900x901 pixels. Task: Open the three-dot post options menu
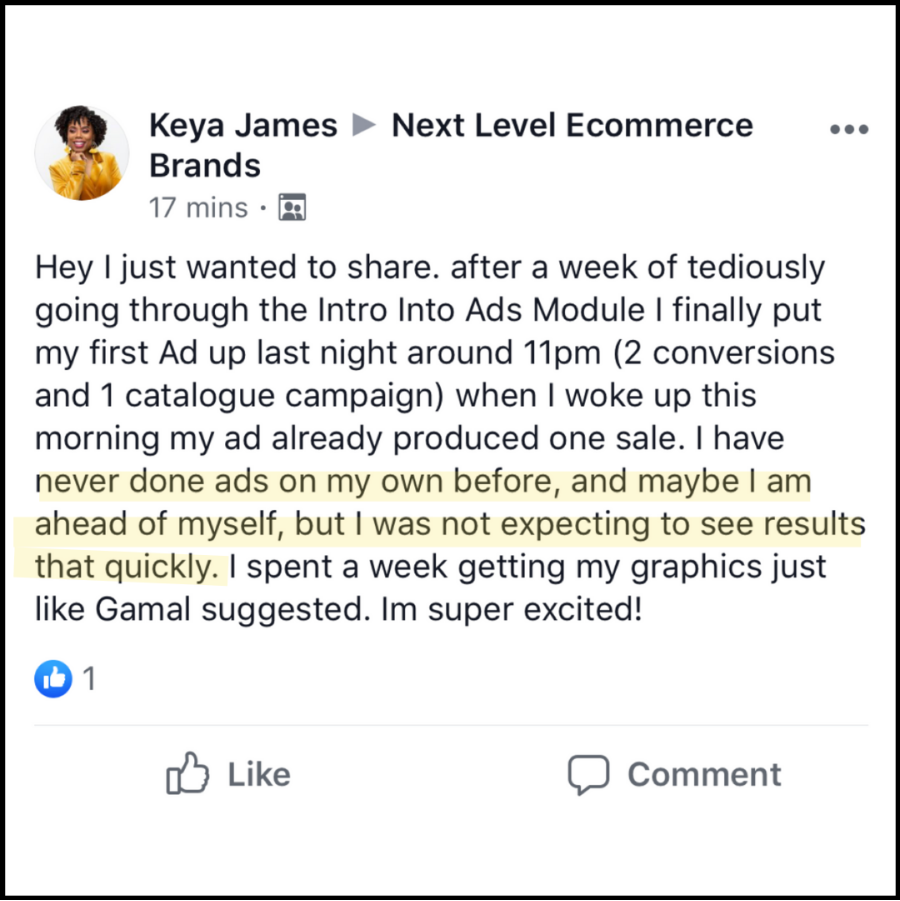coord(849,130)
